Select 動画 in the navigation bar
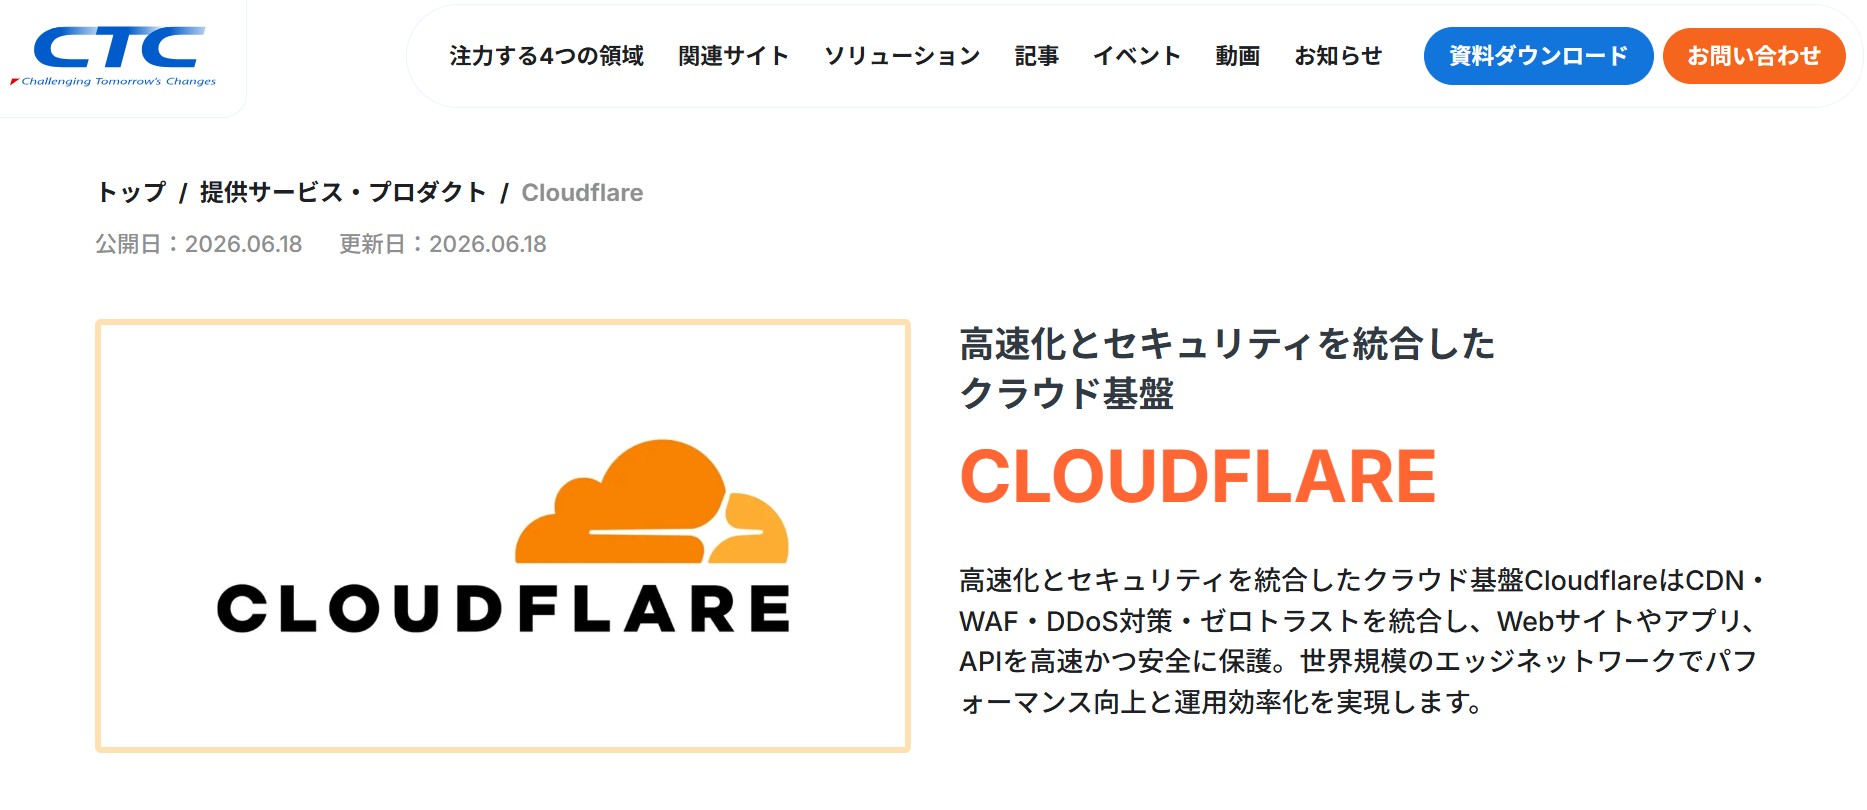This screenshot has height=810, width=1867. [1237, 56]
